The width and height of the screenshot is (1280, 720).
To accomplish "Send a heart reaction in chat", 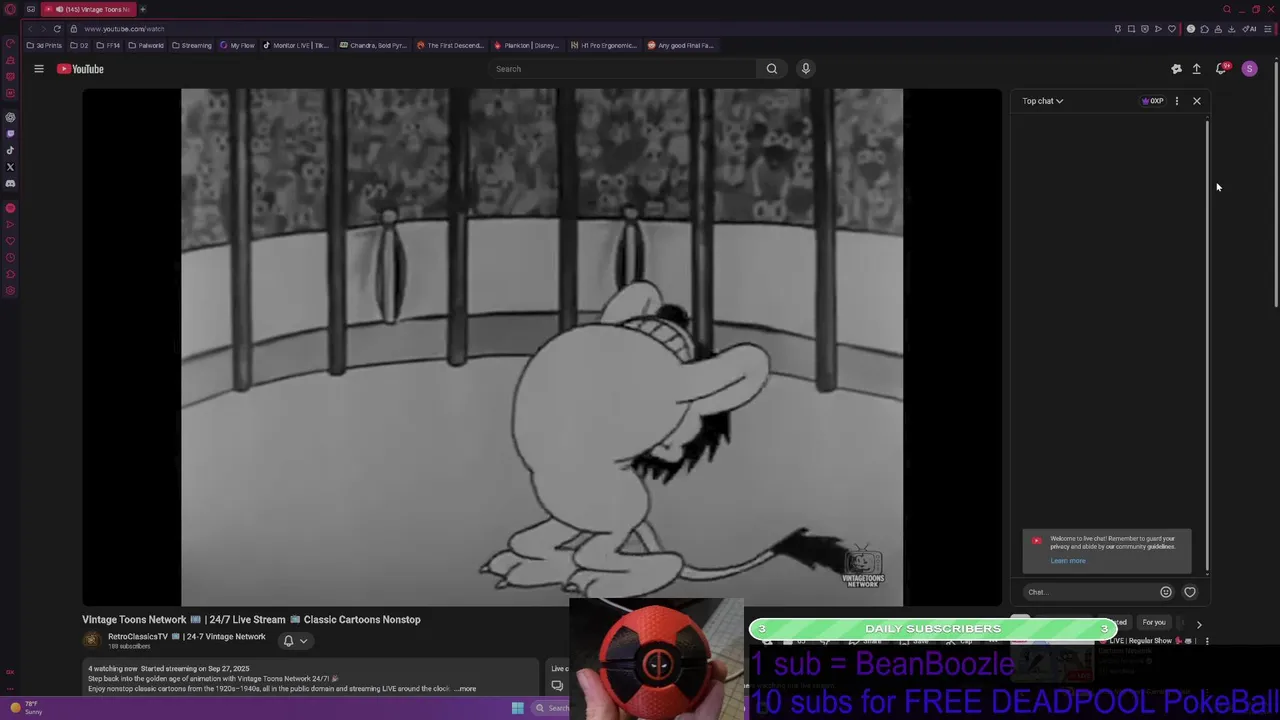I will [x=1190, y=592].
